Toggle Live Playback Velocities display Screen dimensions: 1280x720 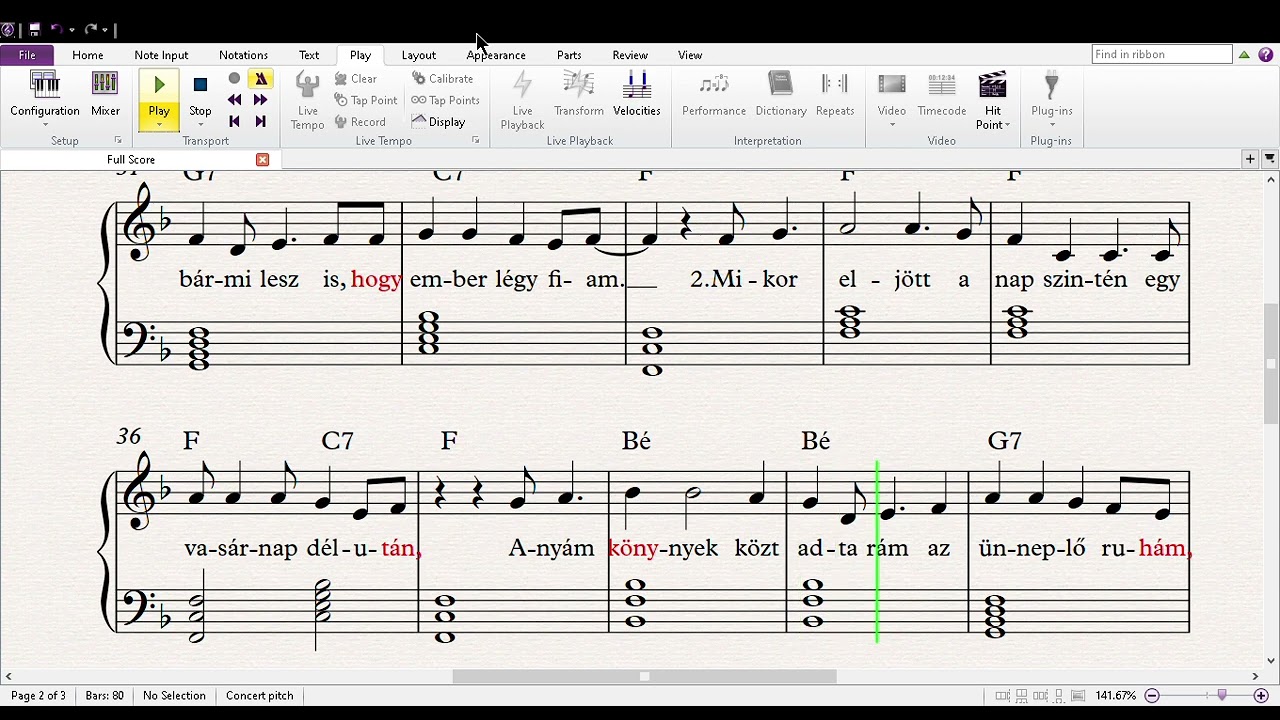point(637,95)
